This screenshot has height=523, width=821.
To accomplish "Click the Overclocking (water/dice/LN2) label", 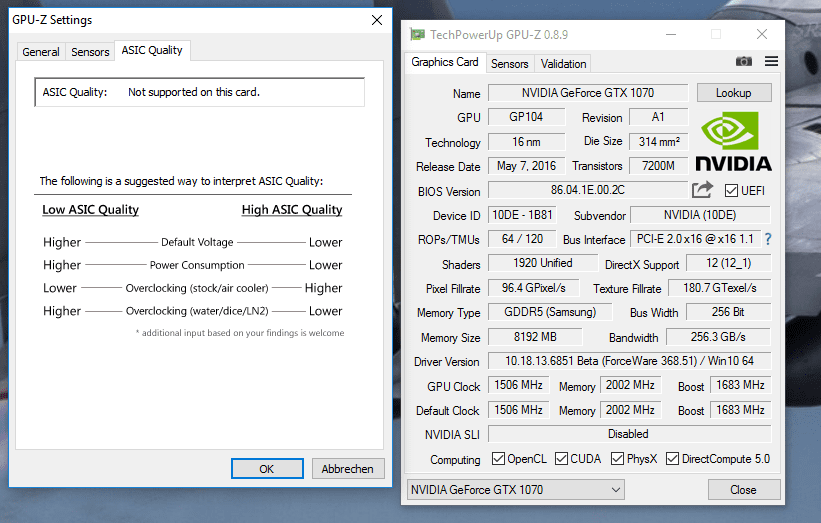I will coord(197,311).
